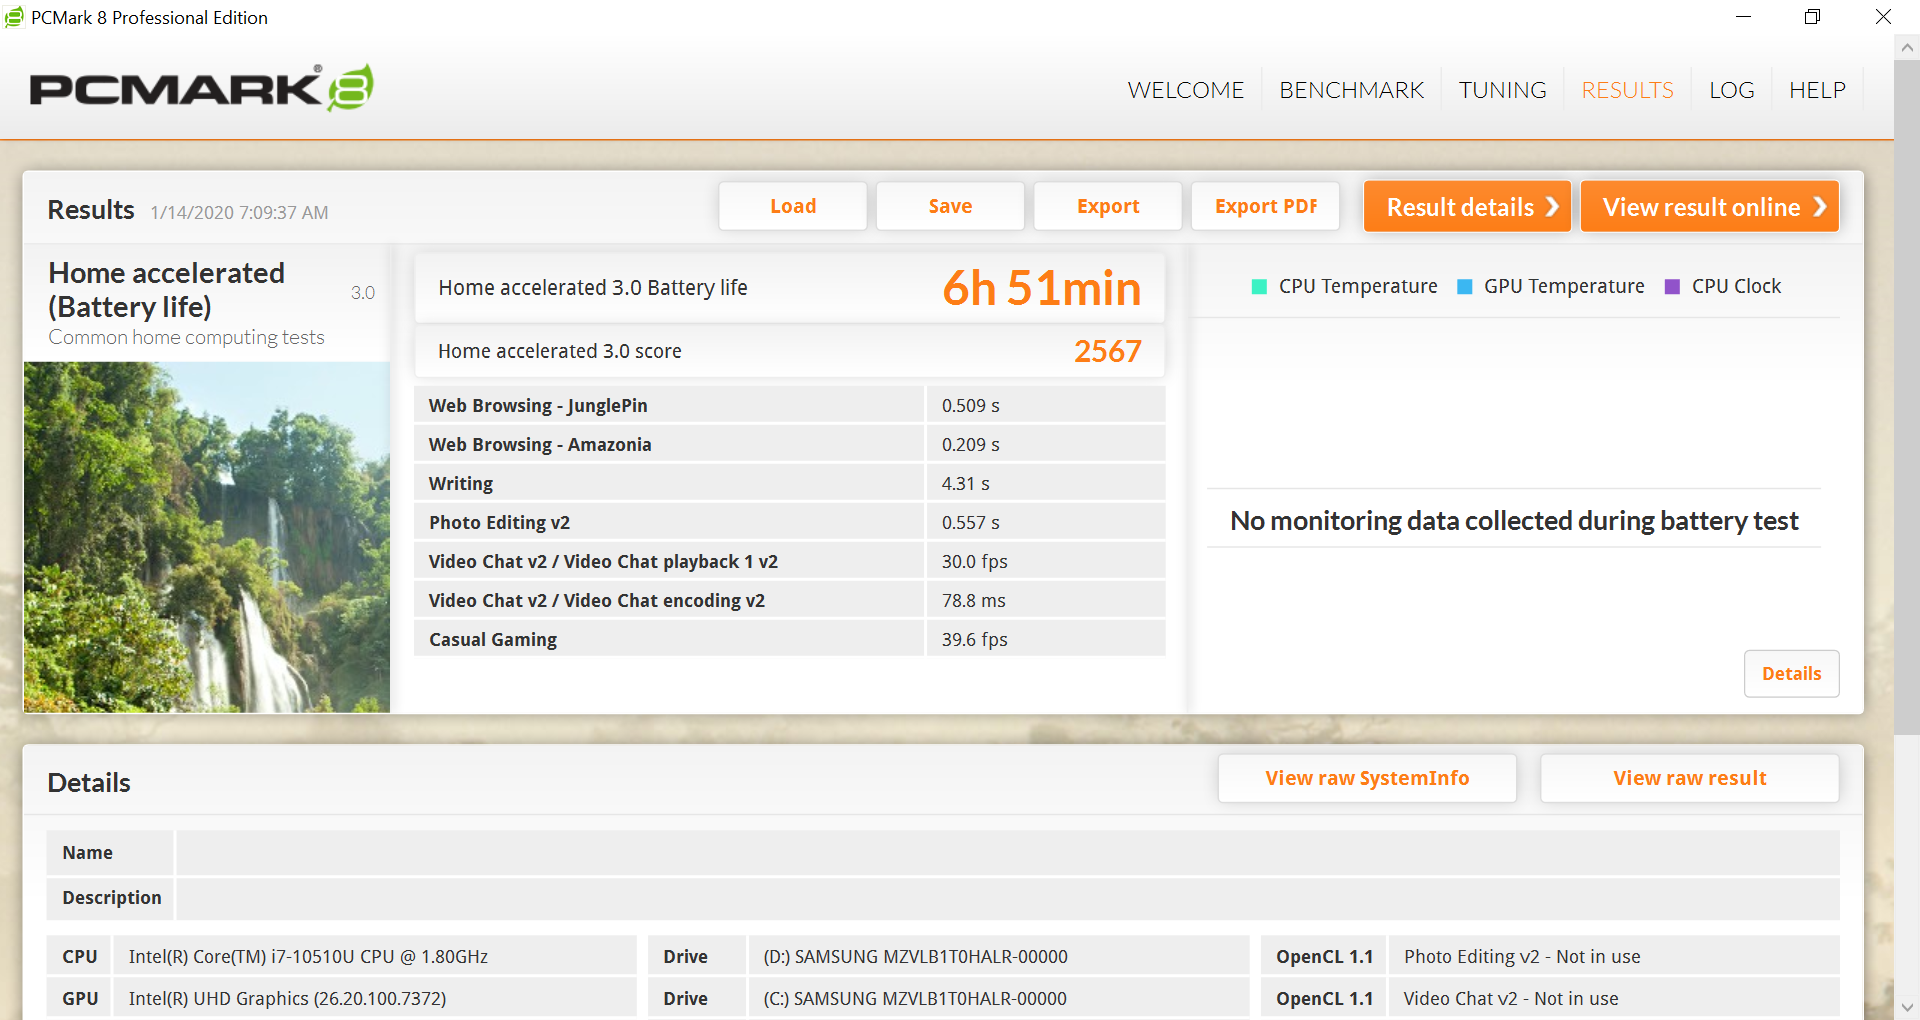Screen dimensions: 1920x1020
Task: Switch to the Benchmark tab
Action: pos(1351,90)
